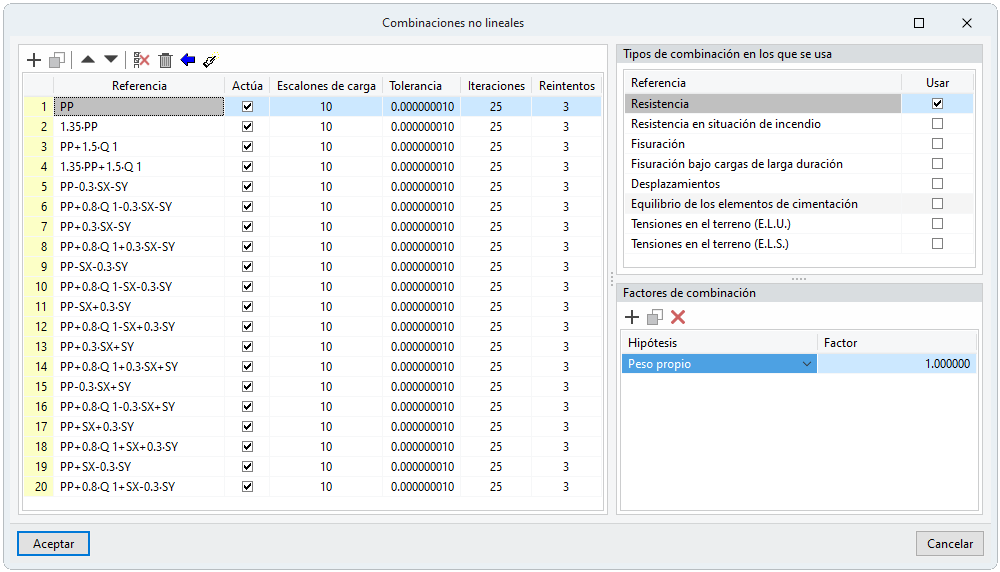This screenshot has width=1000, height=572.
Task: Add a new combination factor
Action: (632, 317)
